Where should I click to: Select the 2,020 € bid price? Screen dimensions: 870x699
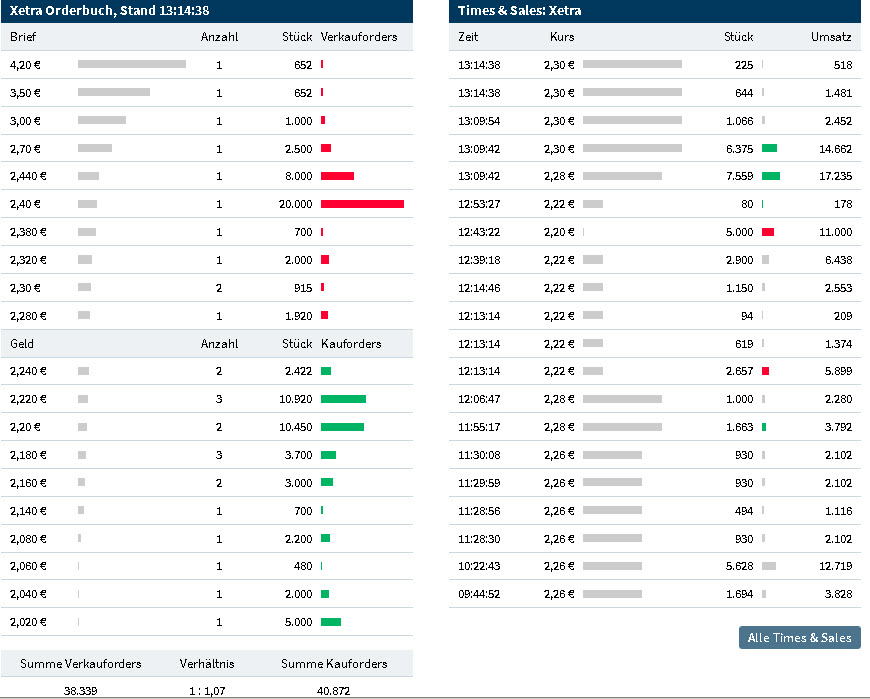(x=28, y=622)
